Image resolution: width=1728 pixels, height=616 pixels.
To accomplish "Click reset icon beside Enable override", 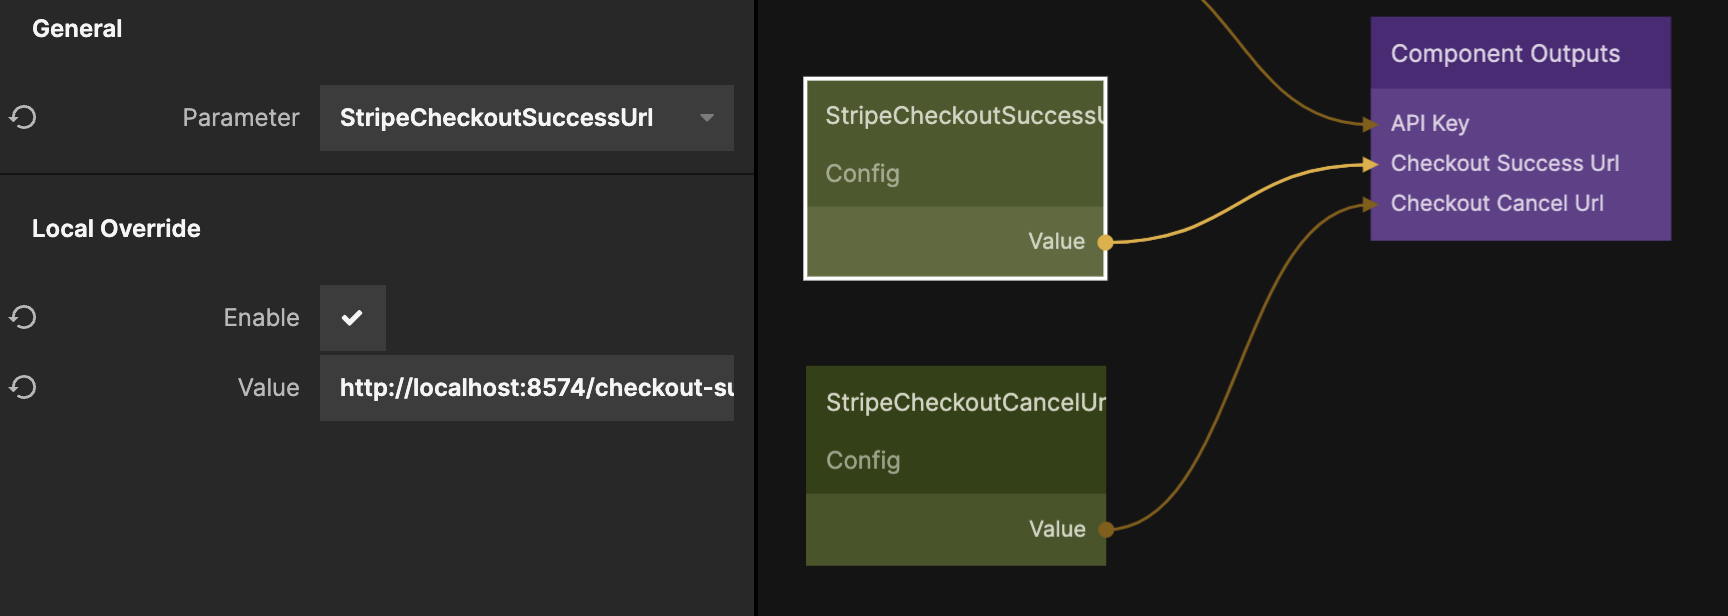I will point(23,318).
